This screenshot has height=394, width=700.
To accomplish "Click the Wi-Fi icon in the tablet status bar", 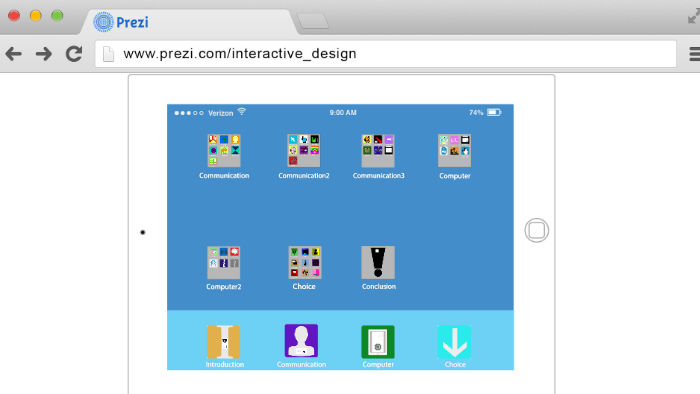I will [x=242, y=112].
